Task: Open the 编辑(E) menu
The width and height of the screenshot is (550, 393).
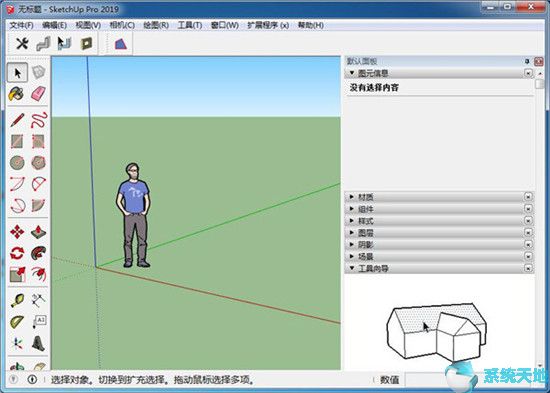Action: click(x=54, y=25)
